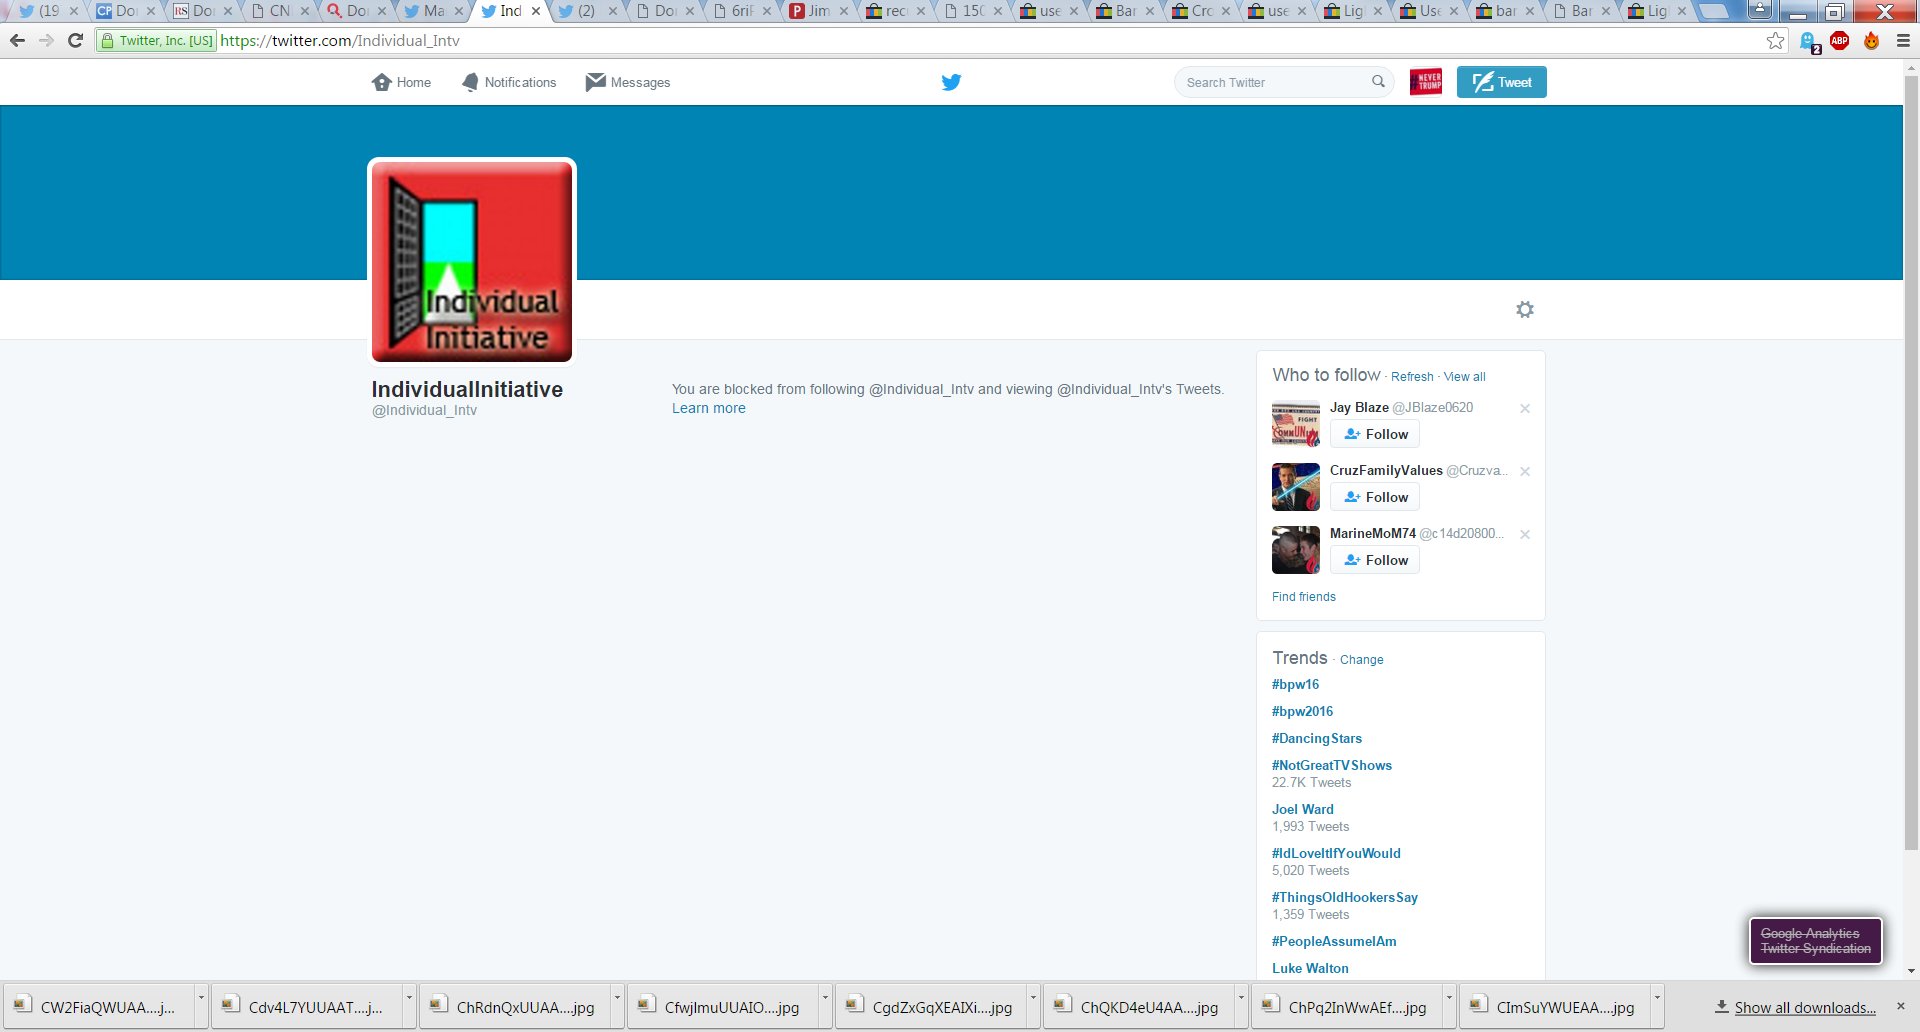
Task: Open the #IdLoveItIfYouWould trend
Action: pyautogui.click(x=1336, y=853)
